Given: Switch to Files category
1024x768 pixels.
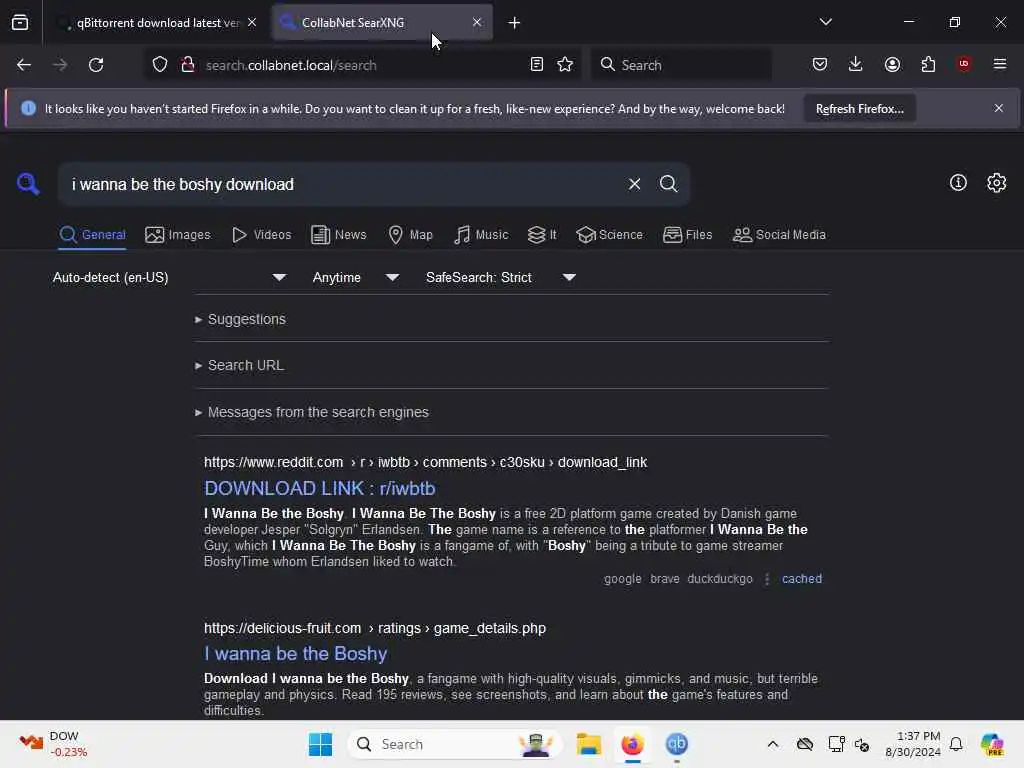Looking at the screenshot, I should click(687, 235).
